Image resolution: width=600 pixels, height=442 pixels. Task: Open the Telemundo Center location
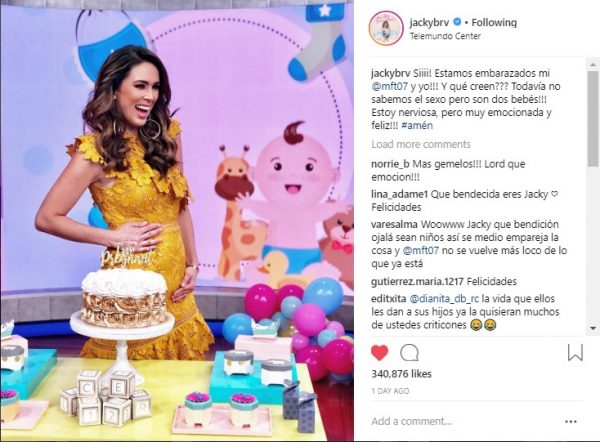pos(445,36)
